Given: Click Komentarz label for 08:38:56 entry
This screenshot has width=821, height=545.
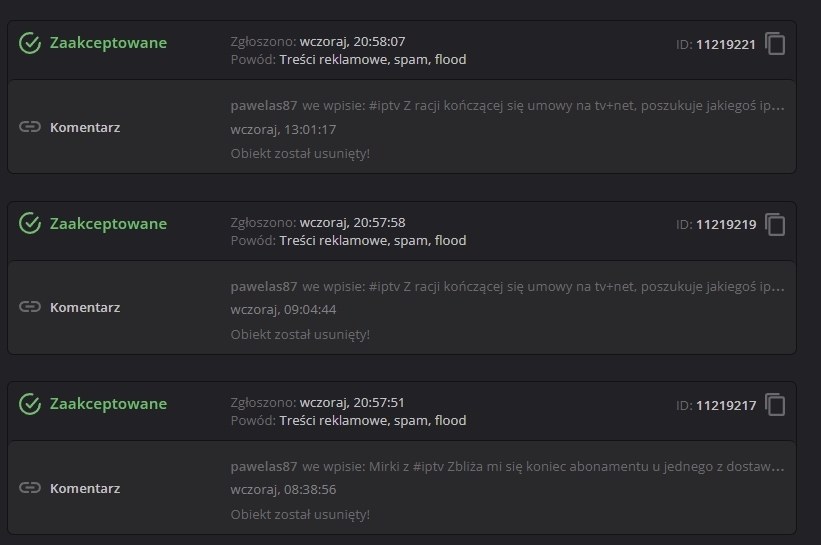Looking at the screenshot, I should (x=85, y=488).
